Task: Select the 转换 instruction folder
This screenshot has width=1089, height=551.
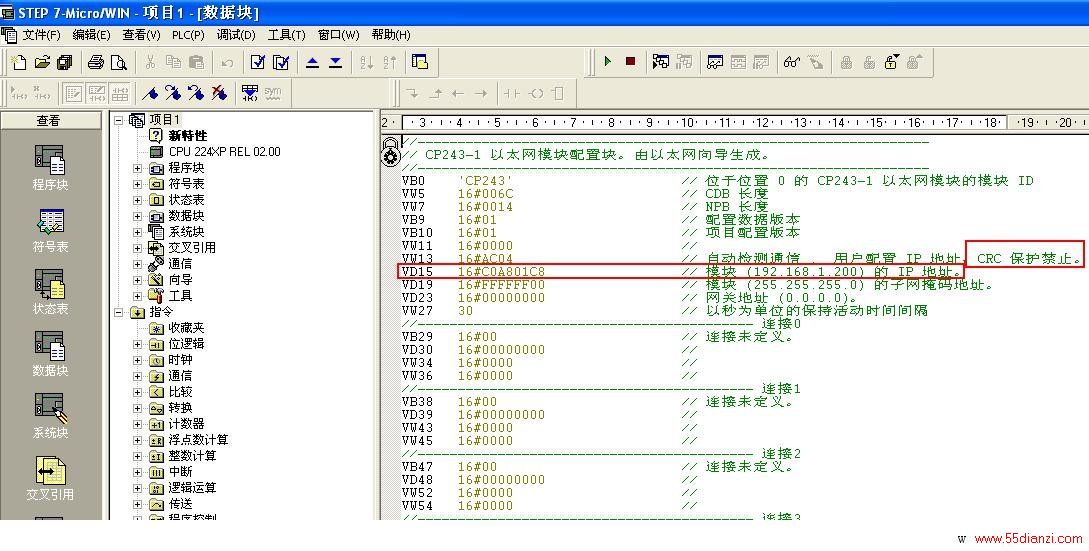Action: 180,408
